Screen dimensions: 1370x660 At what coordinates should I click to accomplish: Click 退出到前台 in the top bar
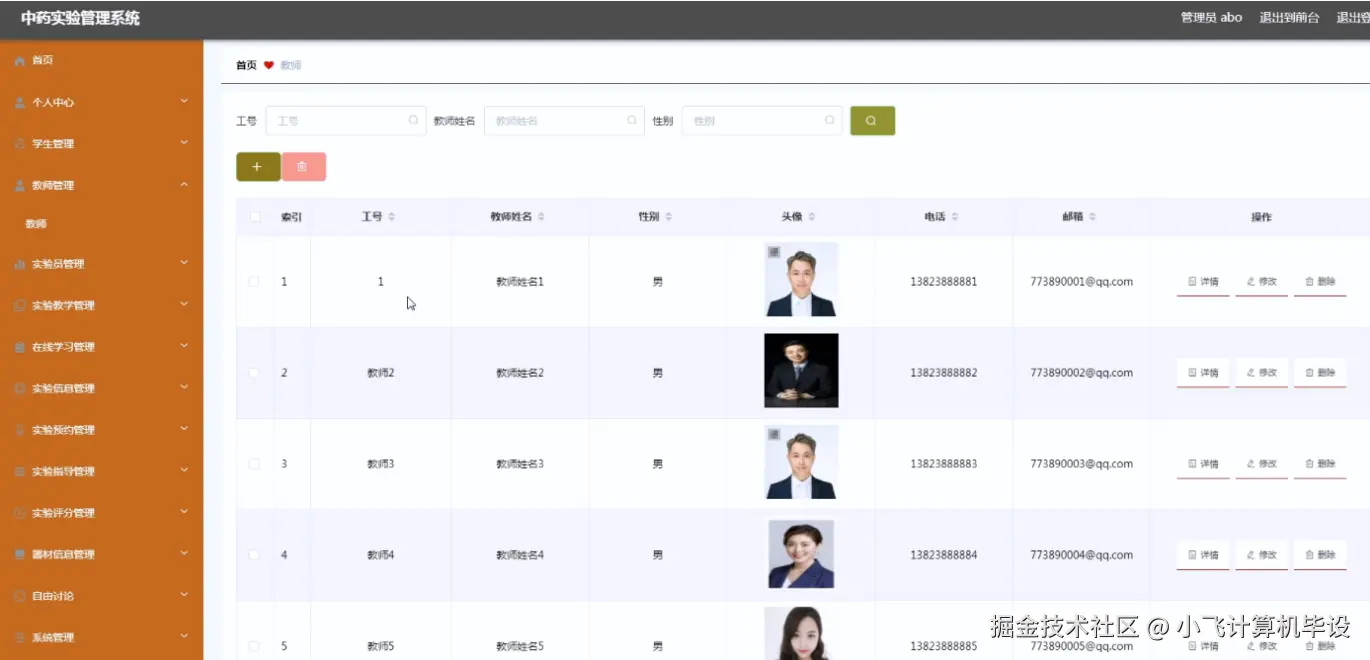(1289, 18)
